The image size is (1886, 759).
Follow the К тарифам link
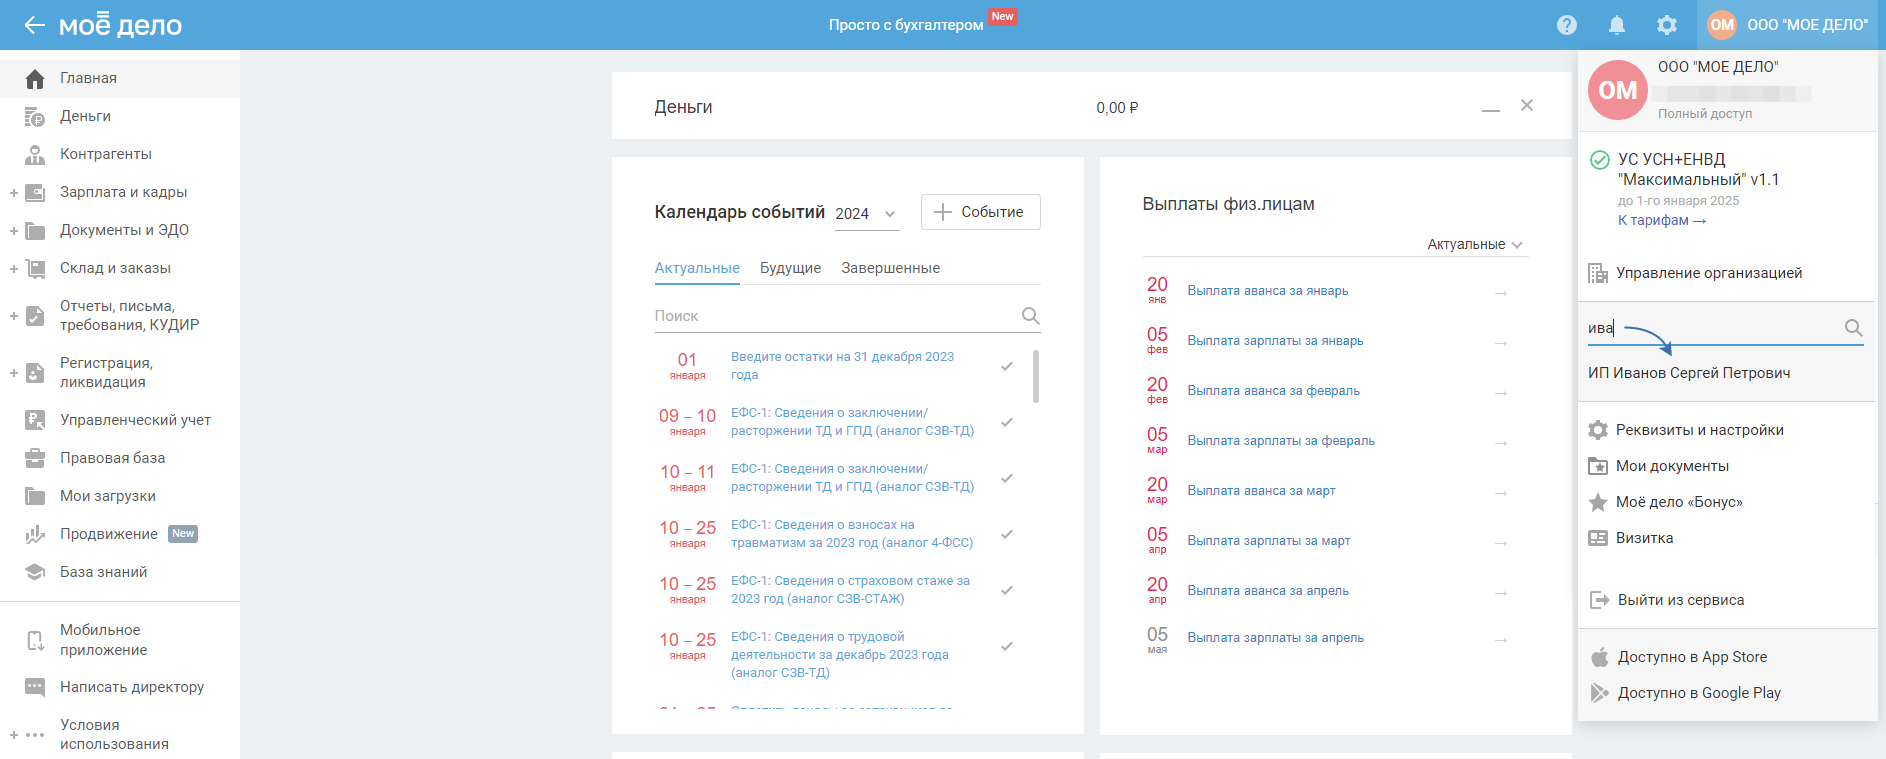click(1662, 220)
